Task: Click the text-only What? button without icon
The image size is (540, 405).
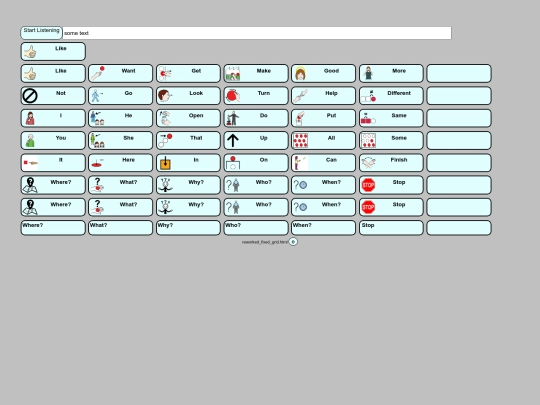Action: (x=121, y=228)
